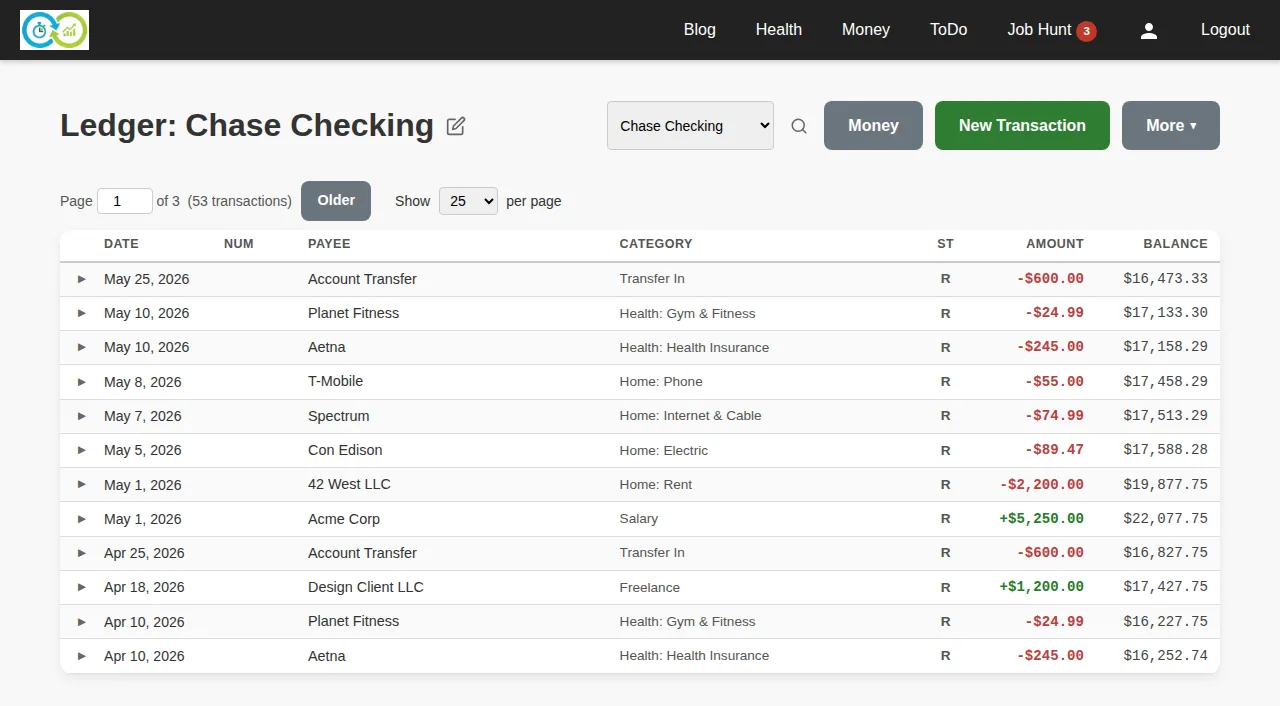1280x706 pixels.
Task: Click the AMOUNT column header
Action: pos(1055,244)
